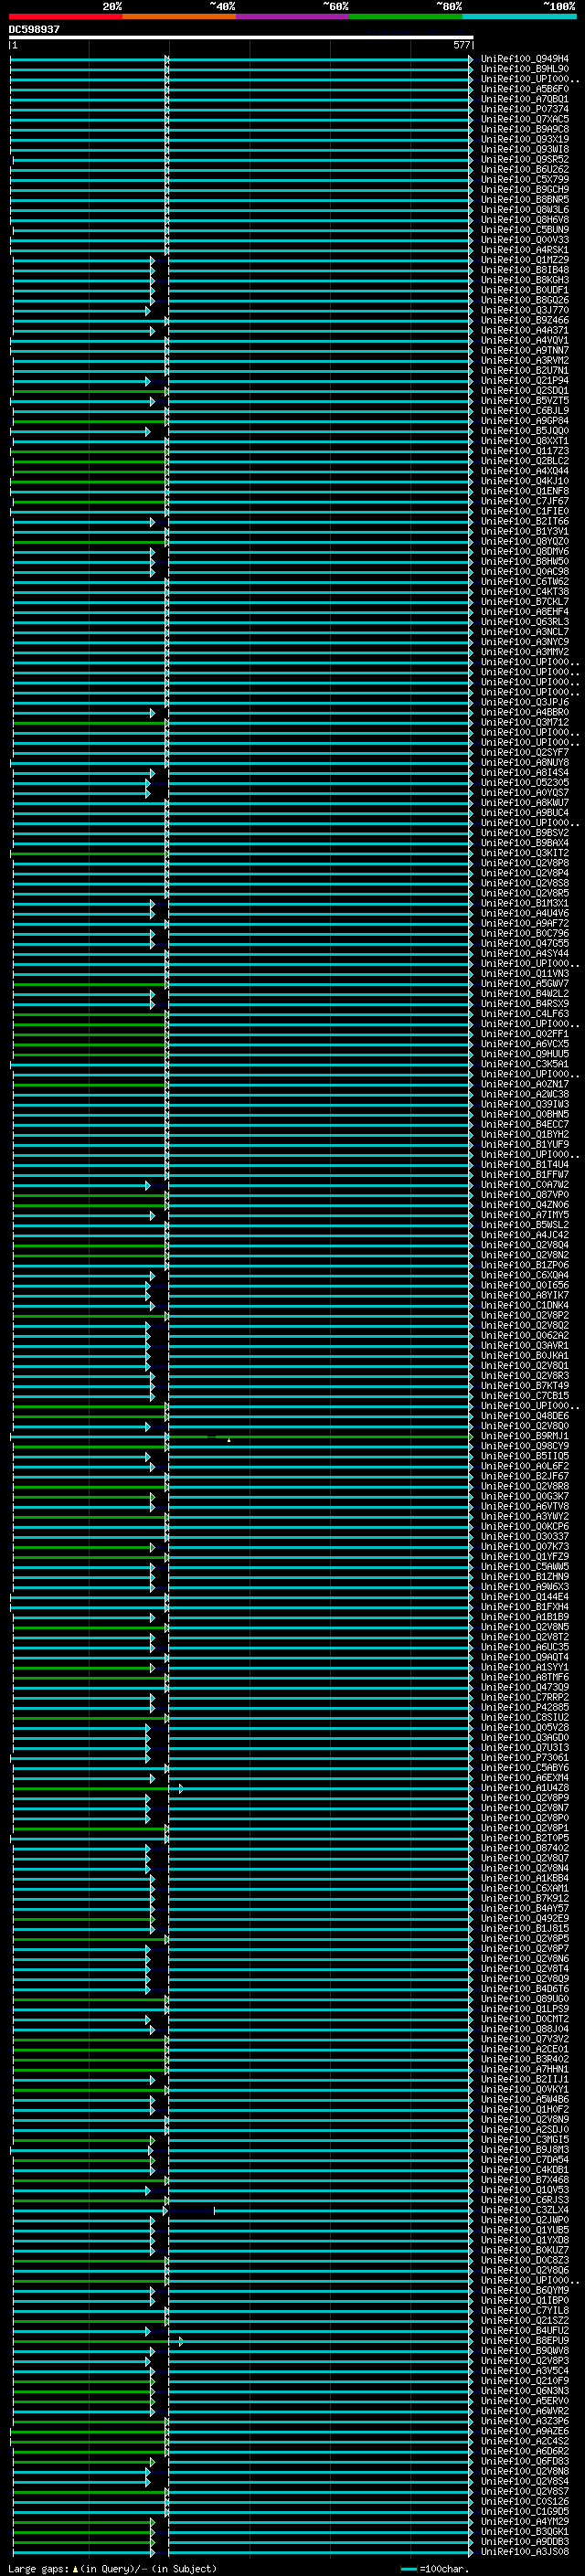Click the red 20% identity color segment
This screenshot has height=2576, width=585.
tap(66, 16)
